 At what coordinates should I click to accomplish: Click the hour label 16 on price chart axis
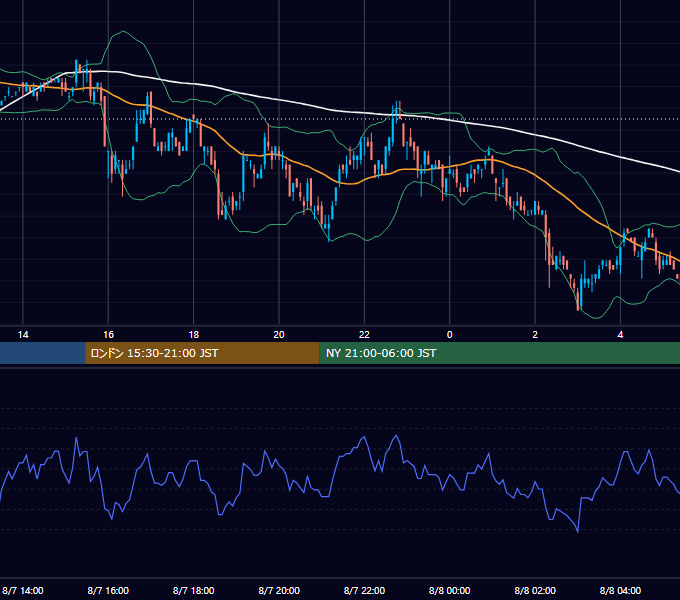(108, 334)
